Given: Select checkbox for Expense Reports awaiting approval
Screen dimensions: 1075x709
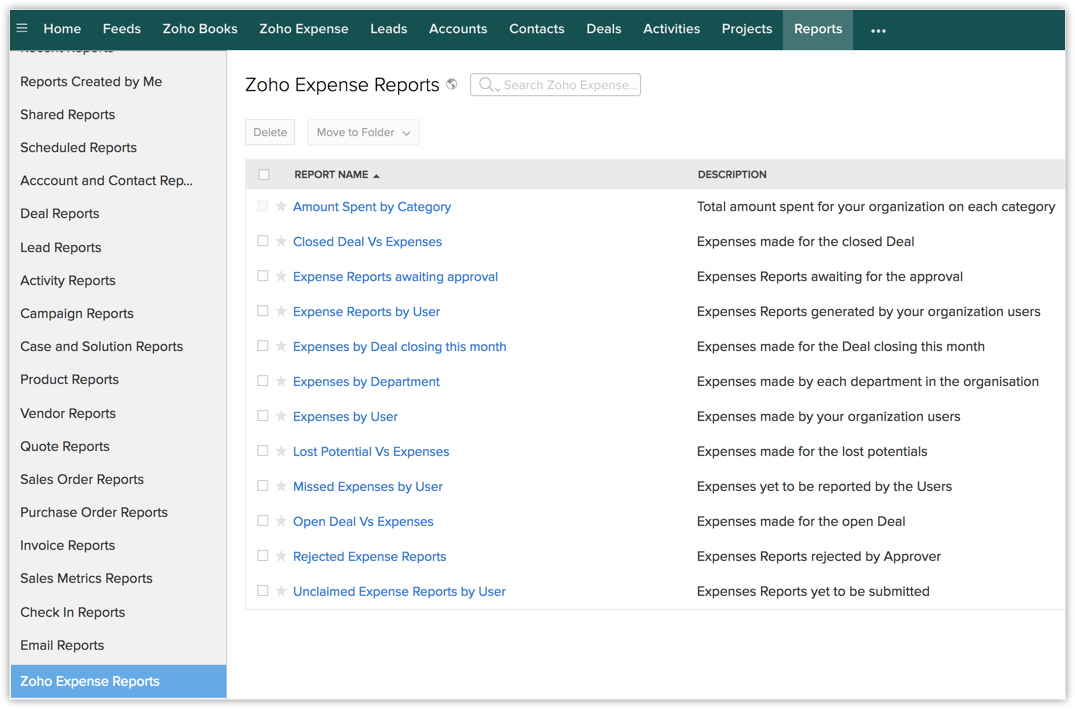Looking at the screenshot, I should (x=263, y=276).
